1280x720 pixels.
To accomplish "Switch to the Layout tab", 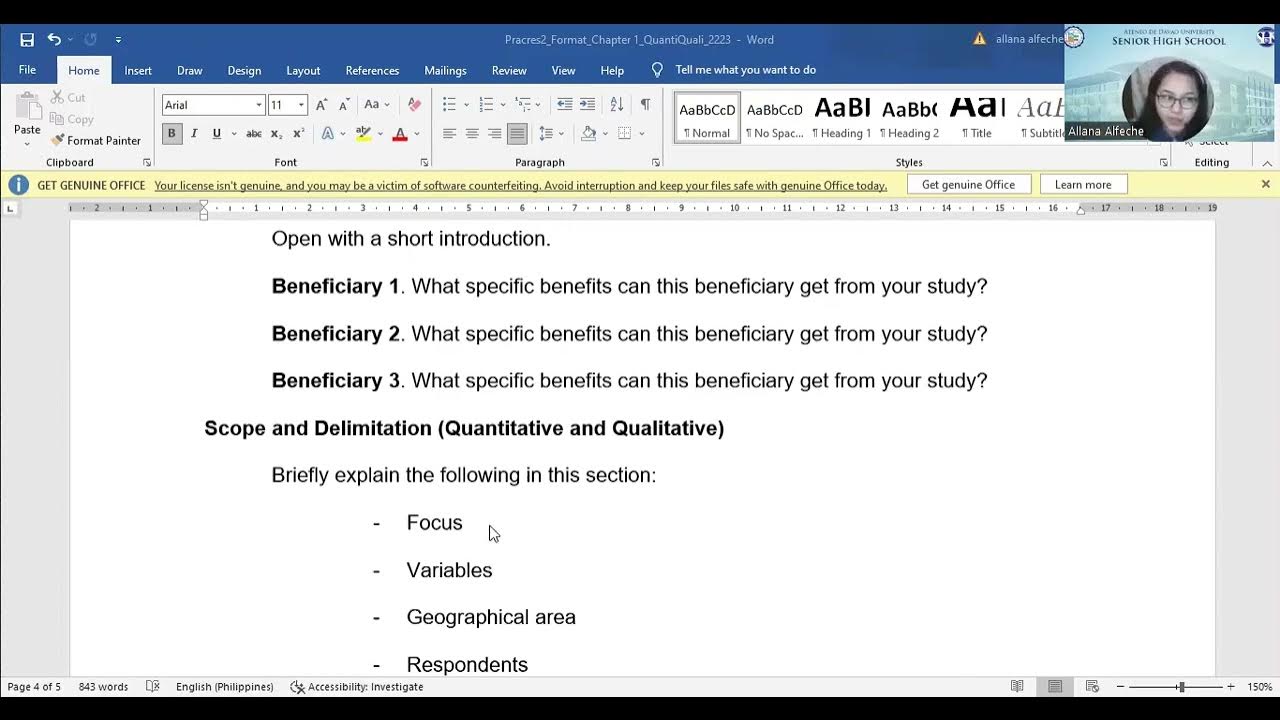I will pyautogui.click(x=303, y=70).
